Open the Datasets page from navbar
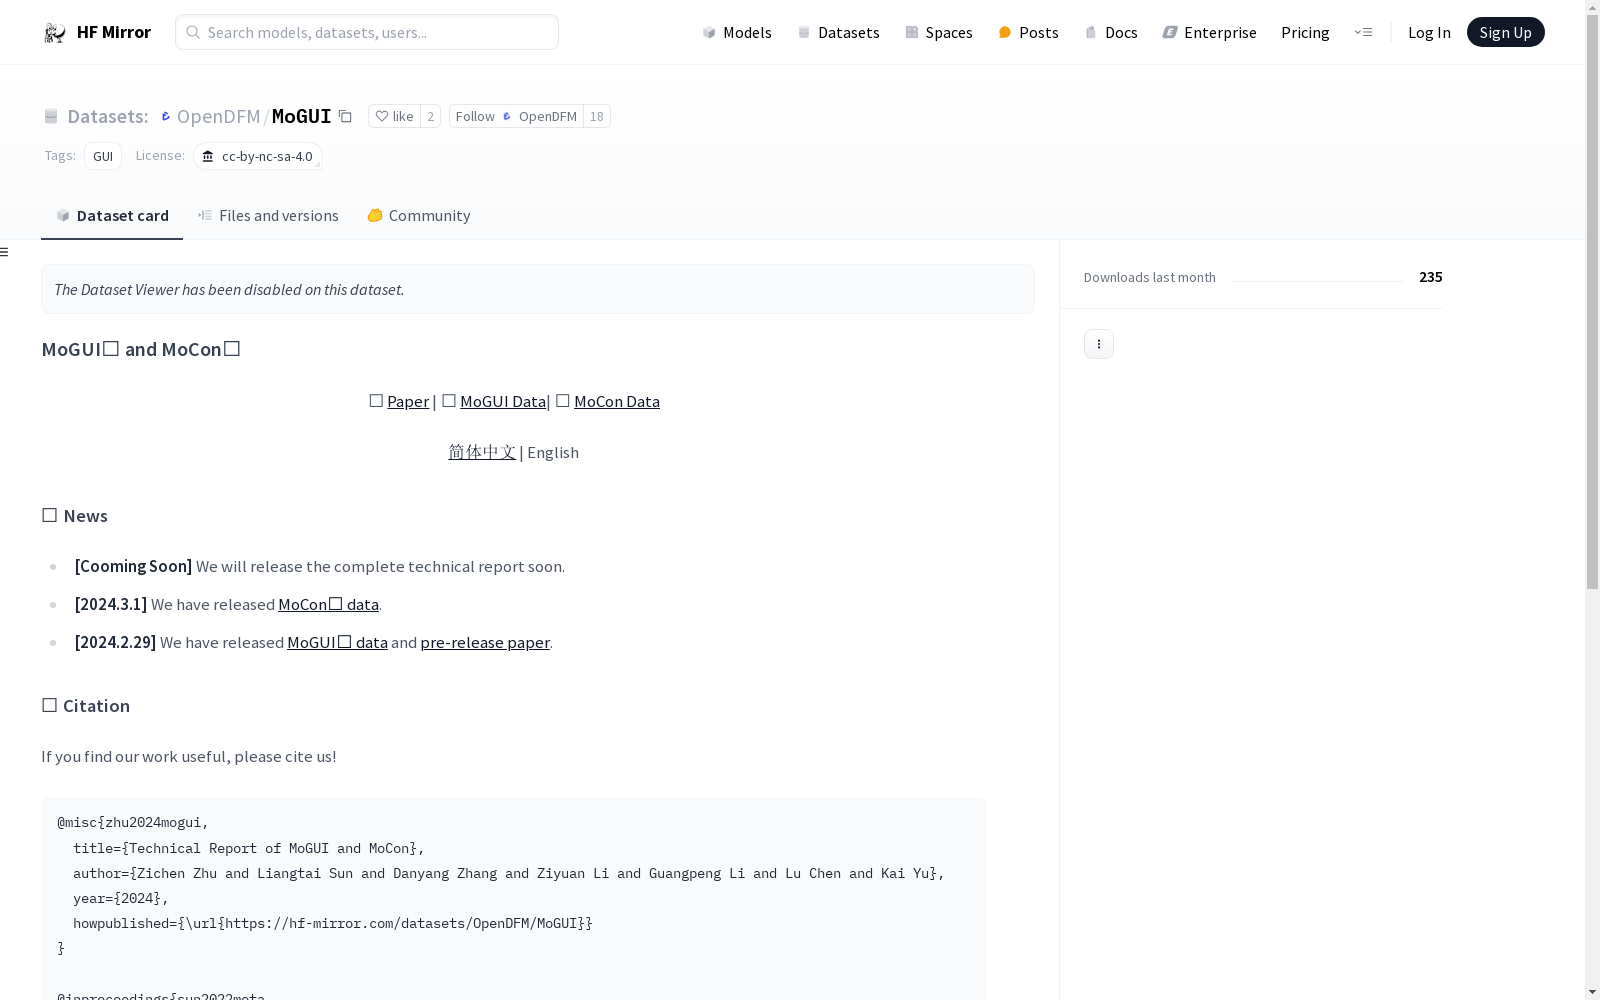 point(838,32)
